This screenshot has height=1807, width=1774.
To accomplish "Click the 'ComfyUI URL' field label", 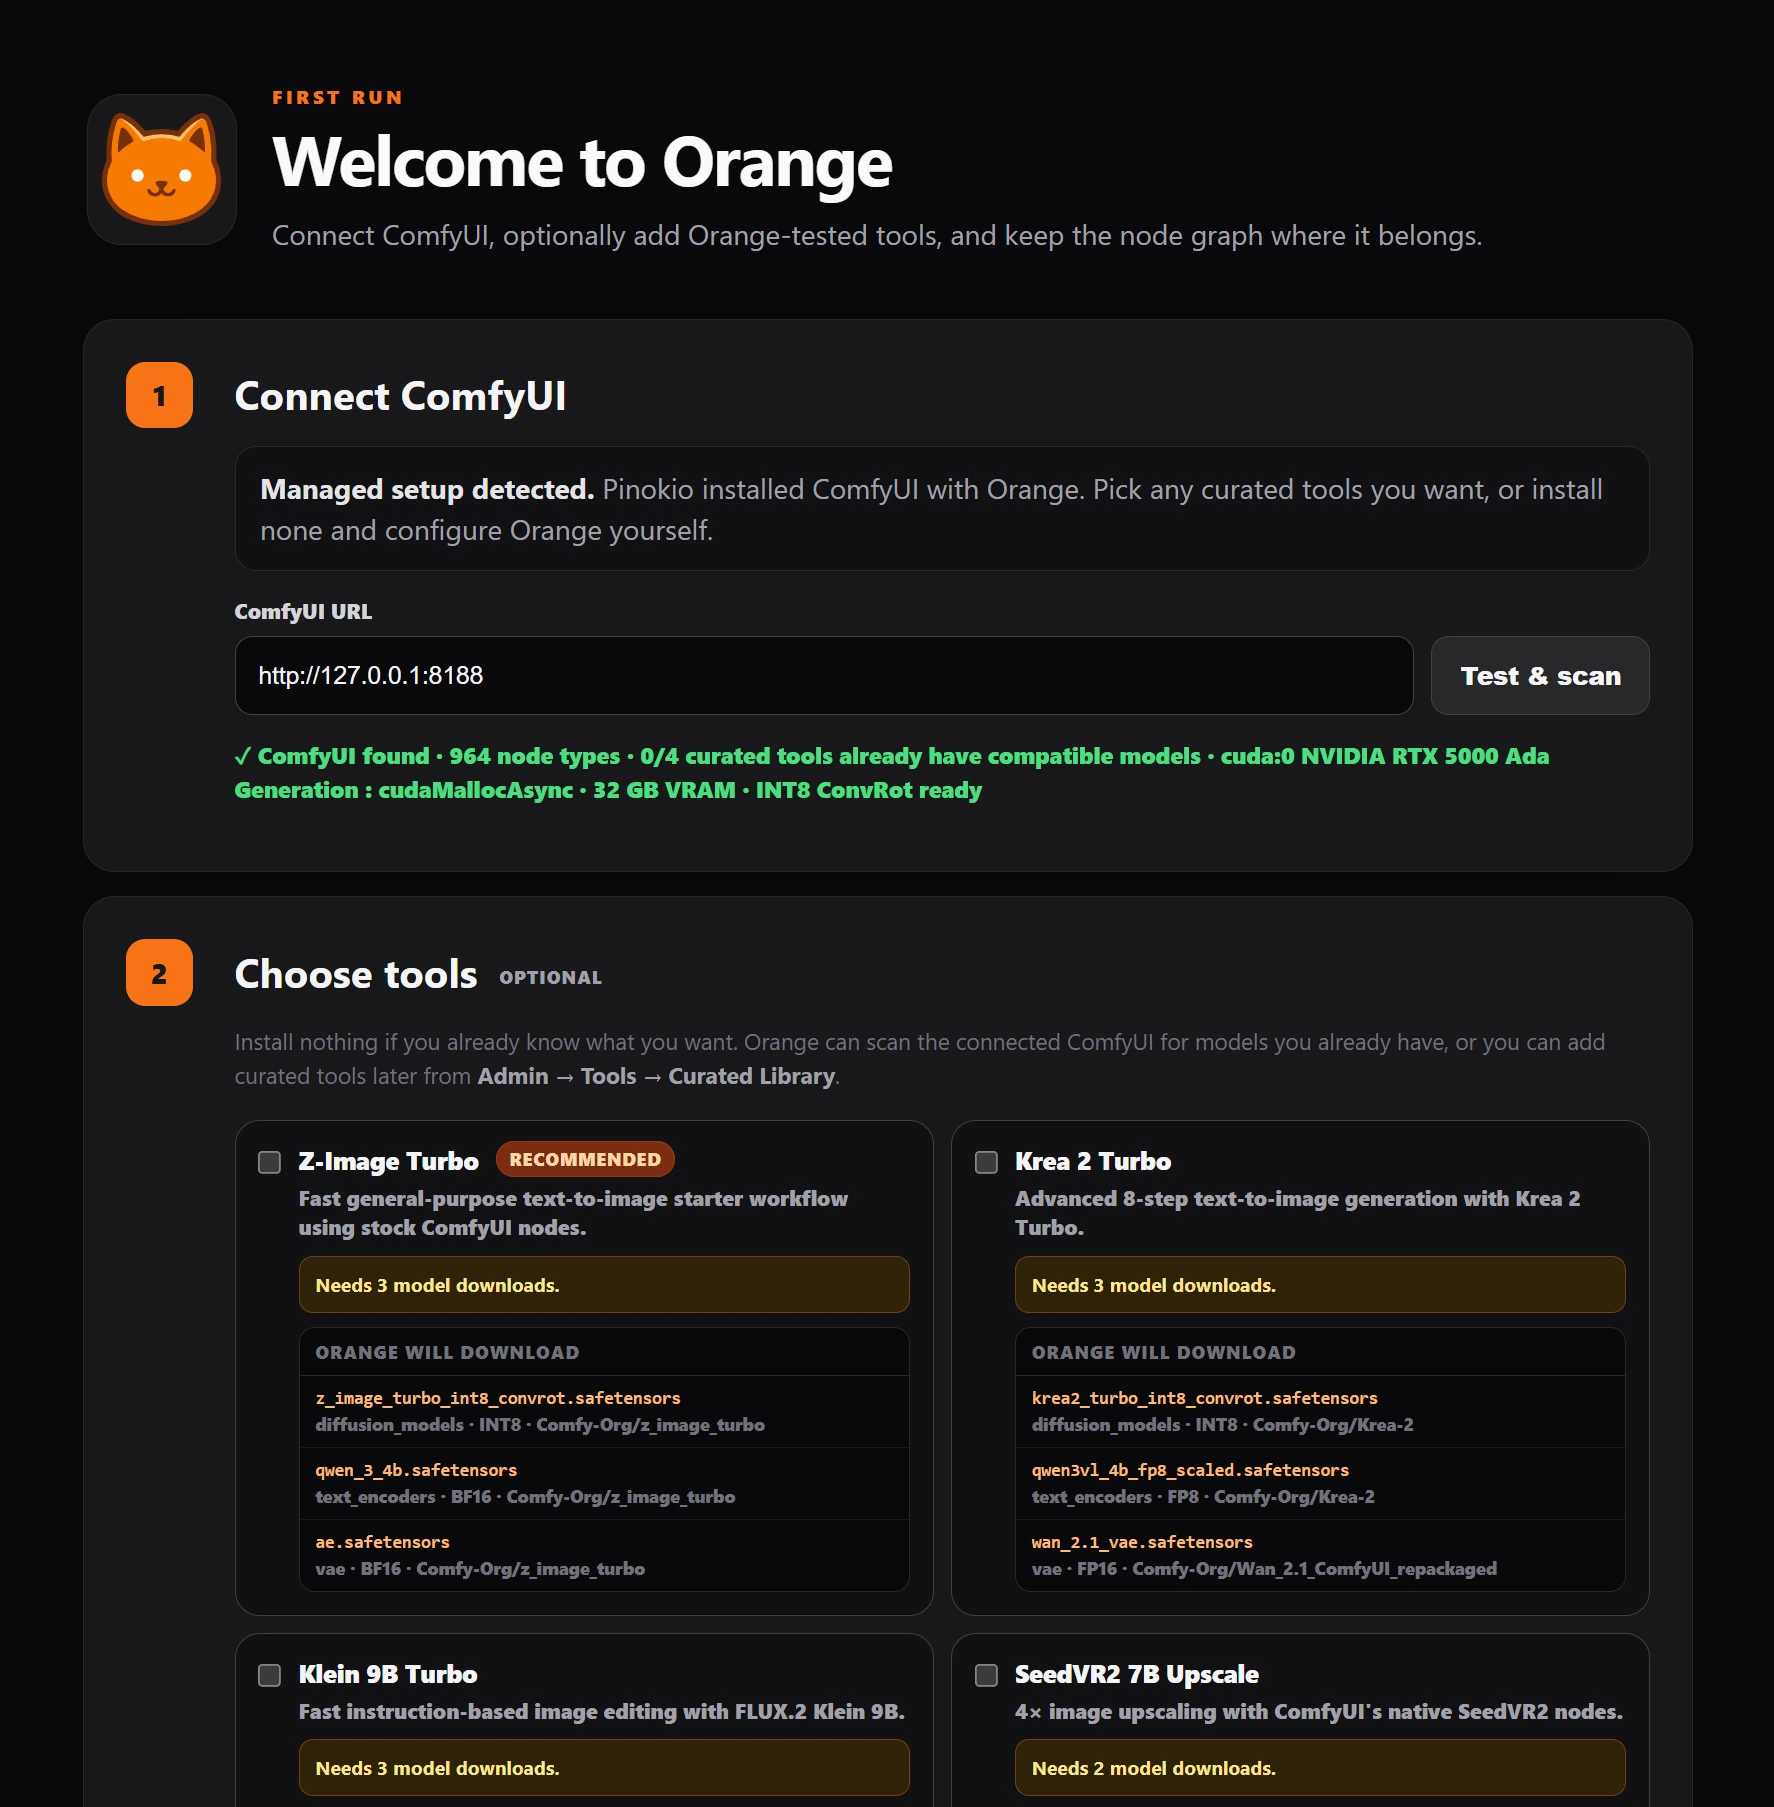I will (303, 611).
